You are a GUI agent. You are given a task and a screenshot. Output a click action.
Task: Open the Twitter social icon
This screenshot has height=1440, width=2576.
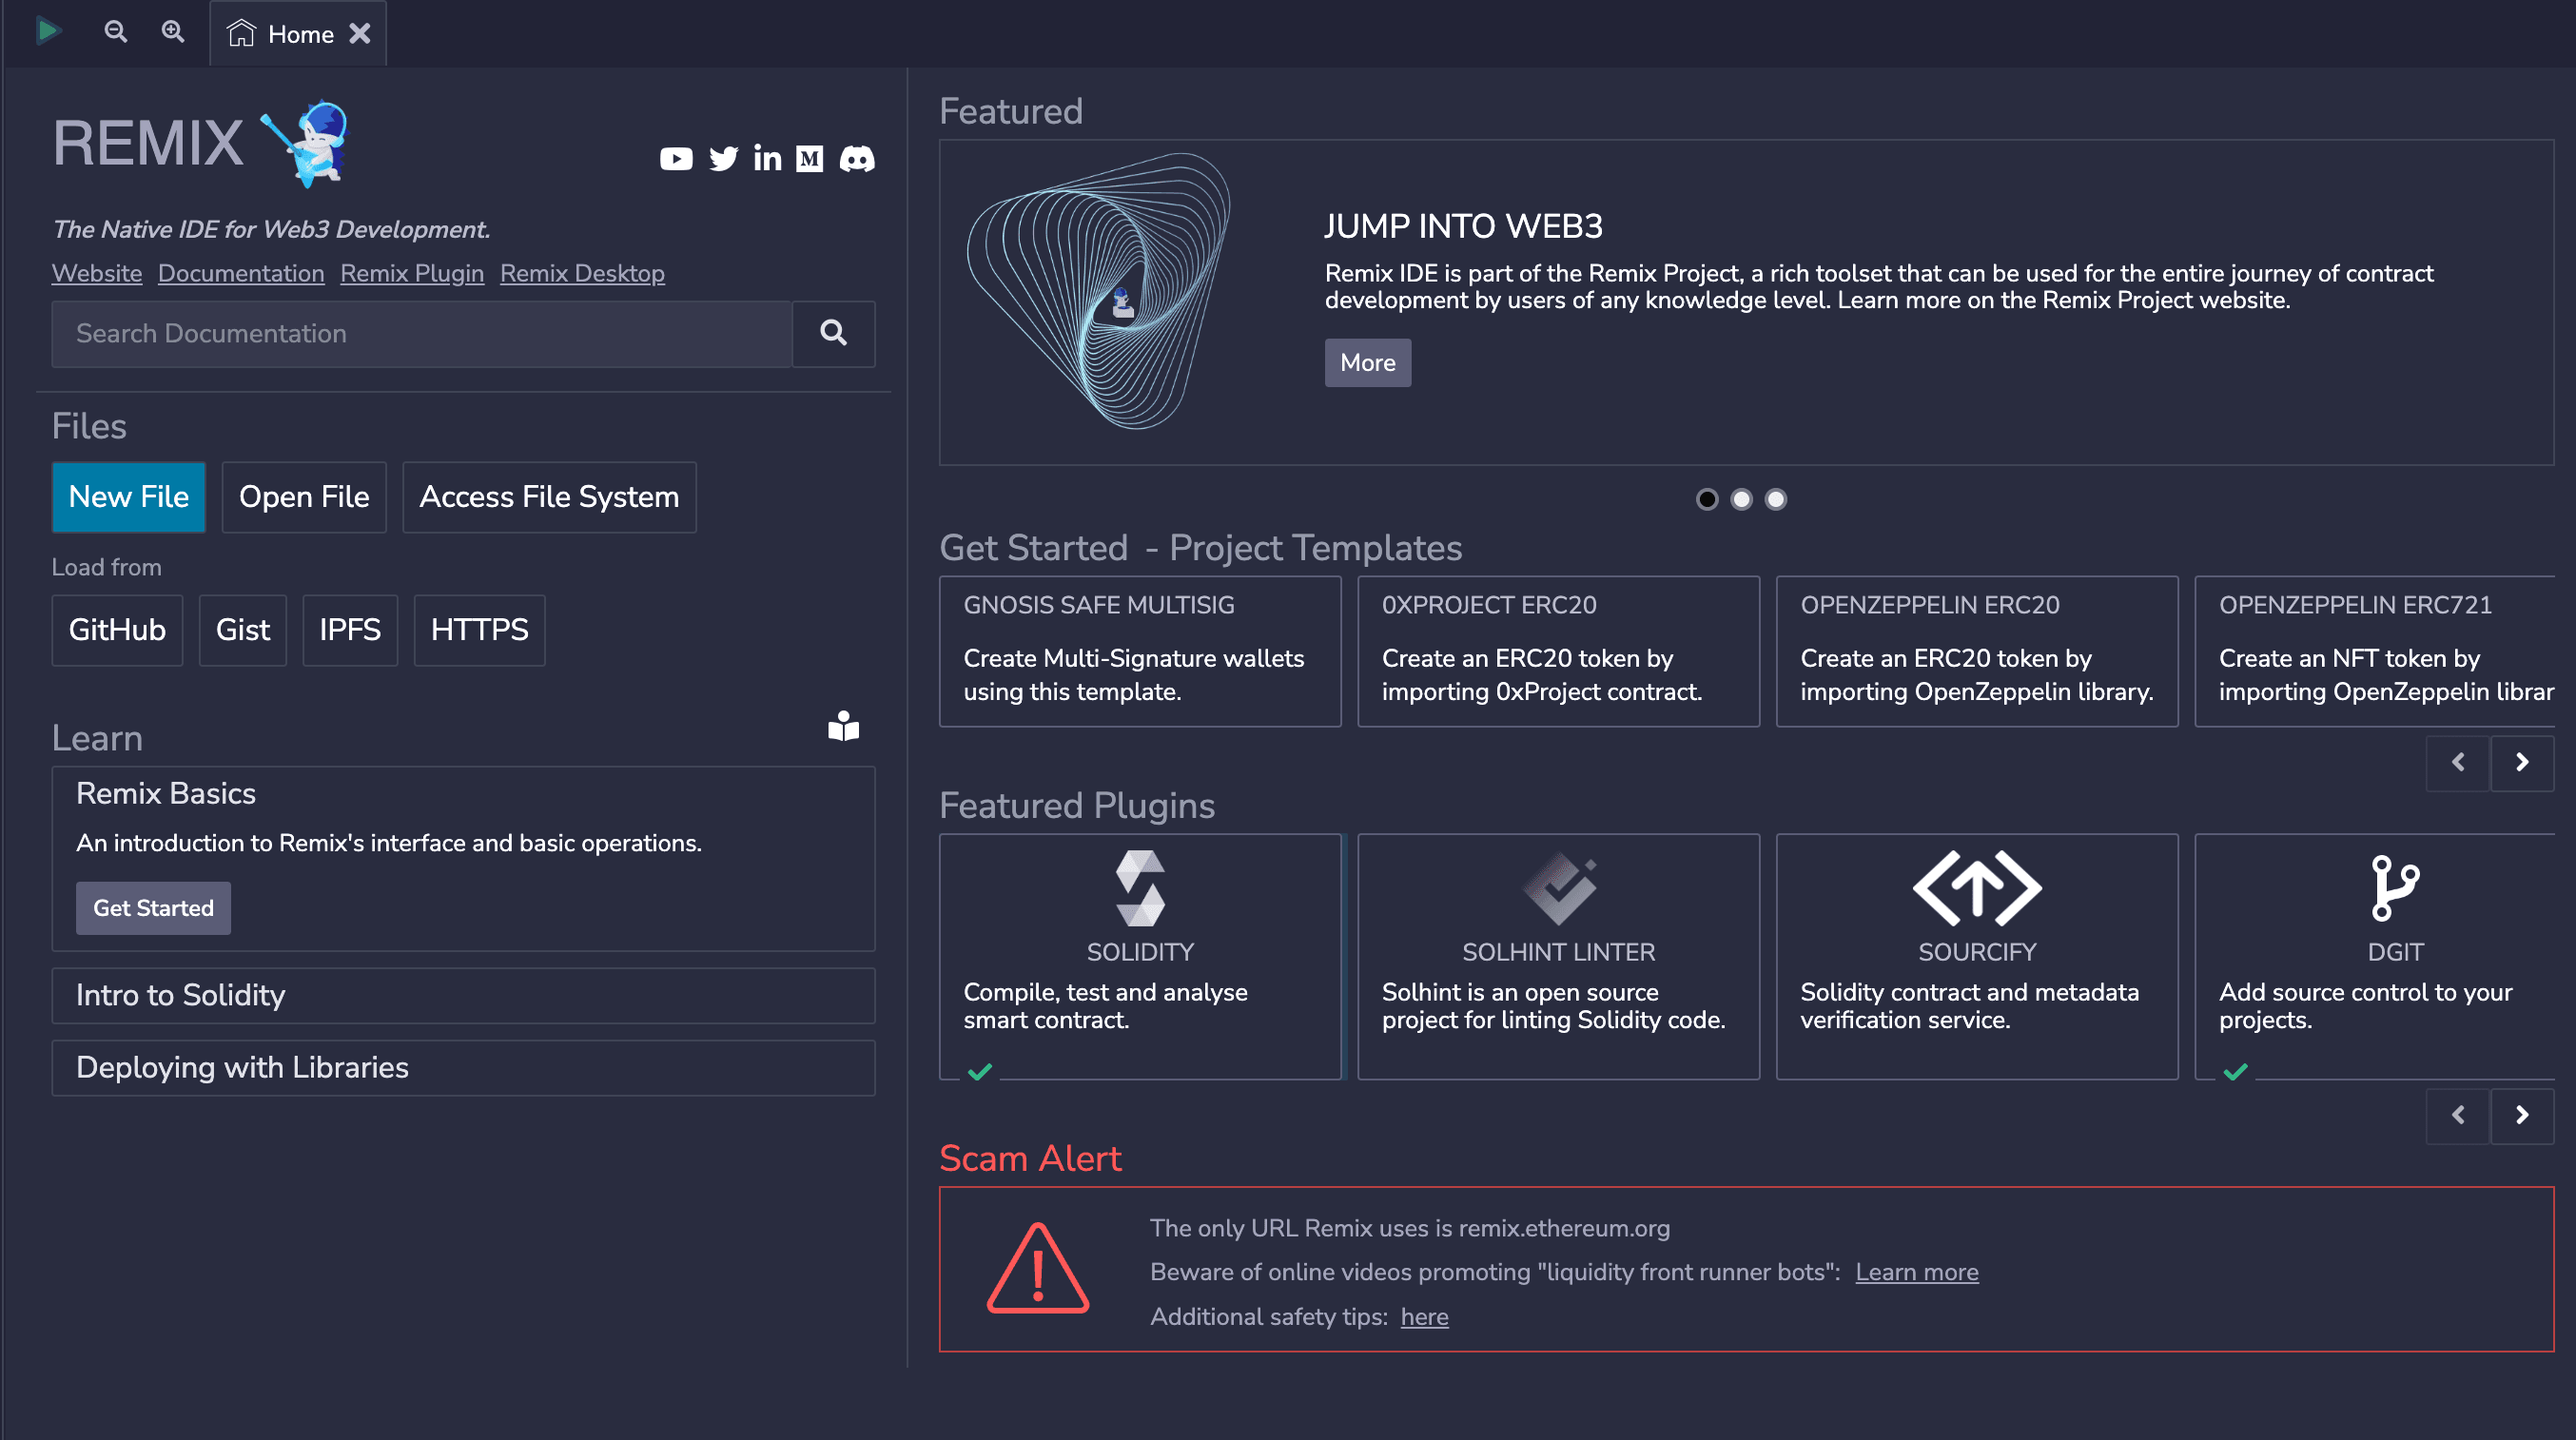[x=723, y=159]
